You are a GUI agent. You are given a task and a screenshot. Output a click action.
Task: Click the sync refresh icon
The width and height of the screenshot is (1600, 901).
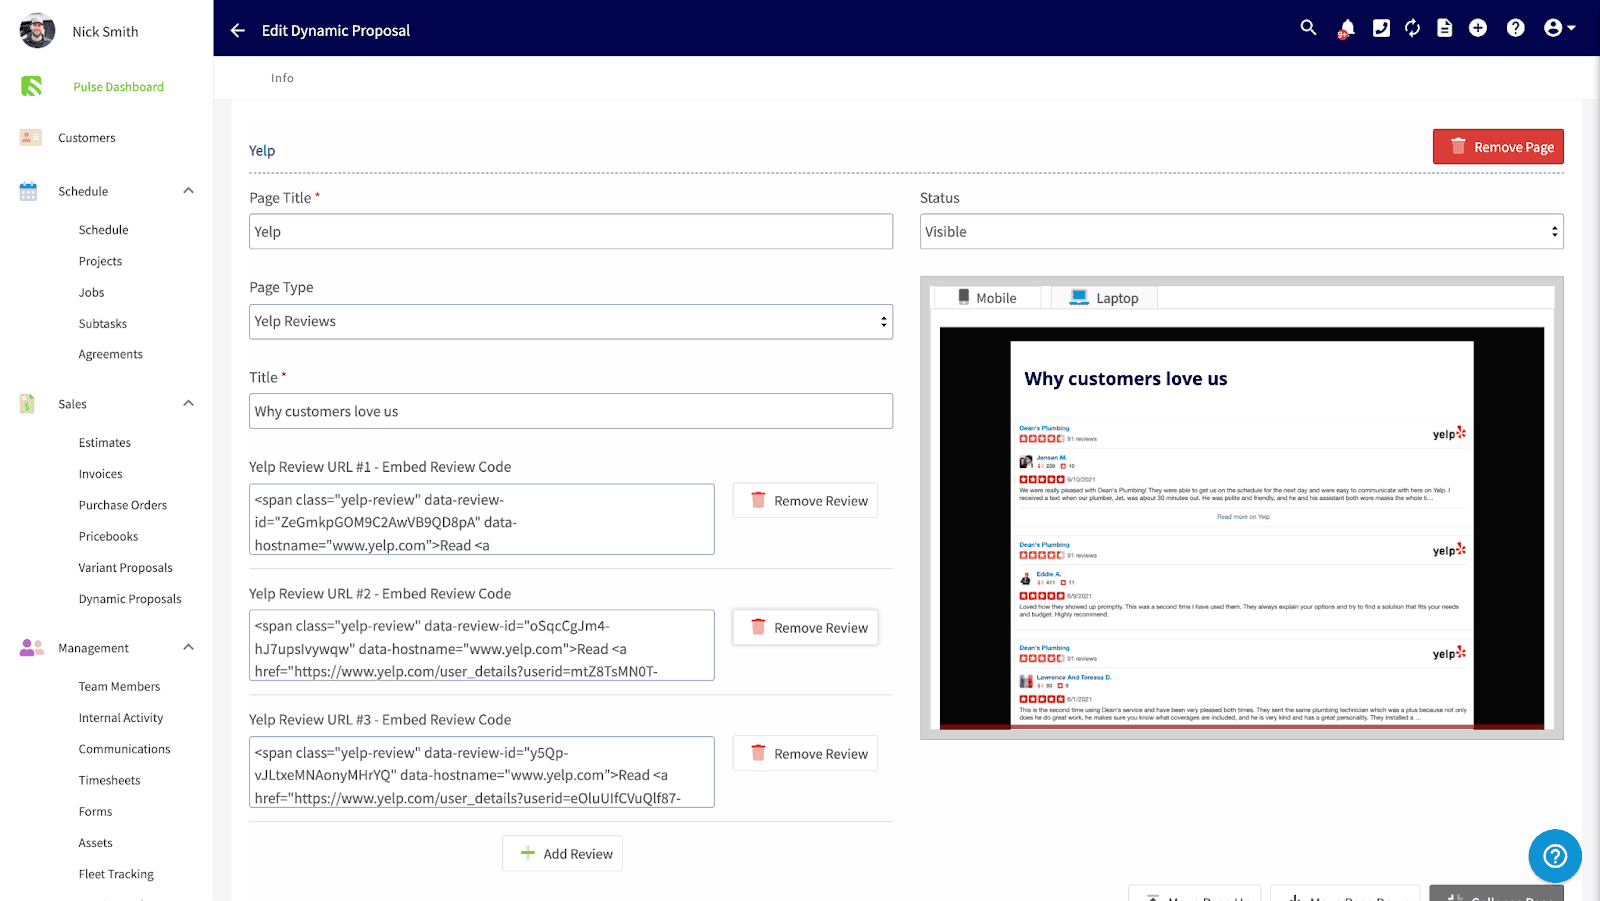point(1412,28)
